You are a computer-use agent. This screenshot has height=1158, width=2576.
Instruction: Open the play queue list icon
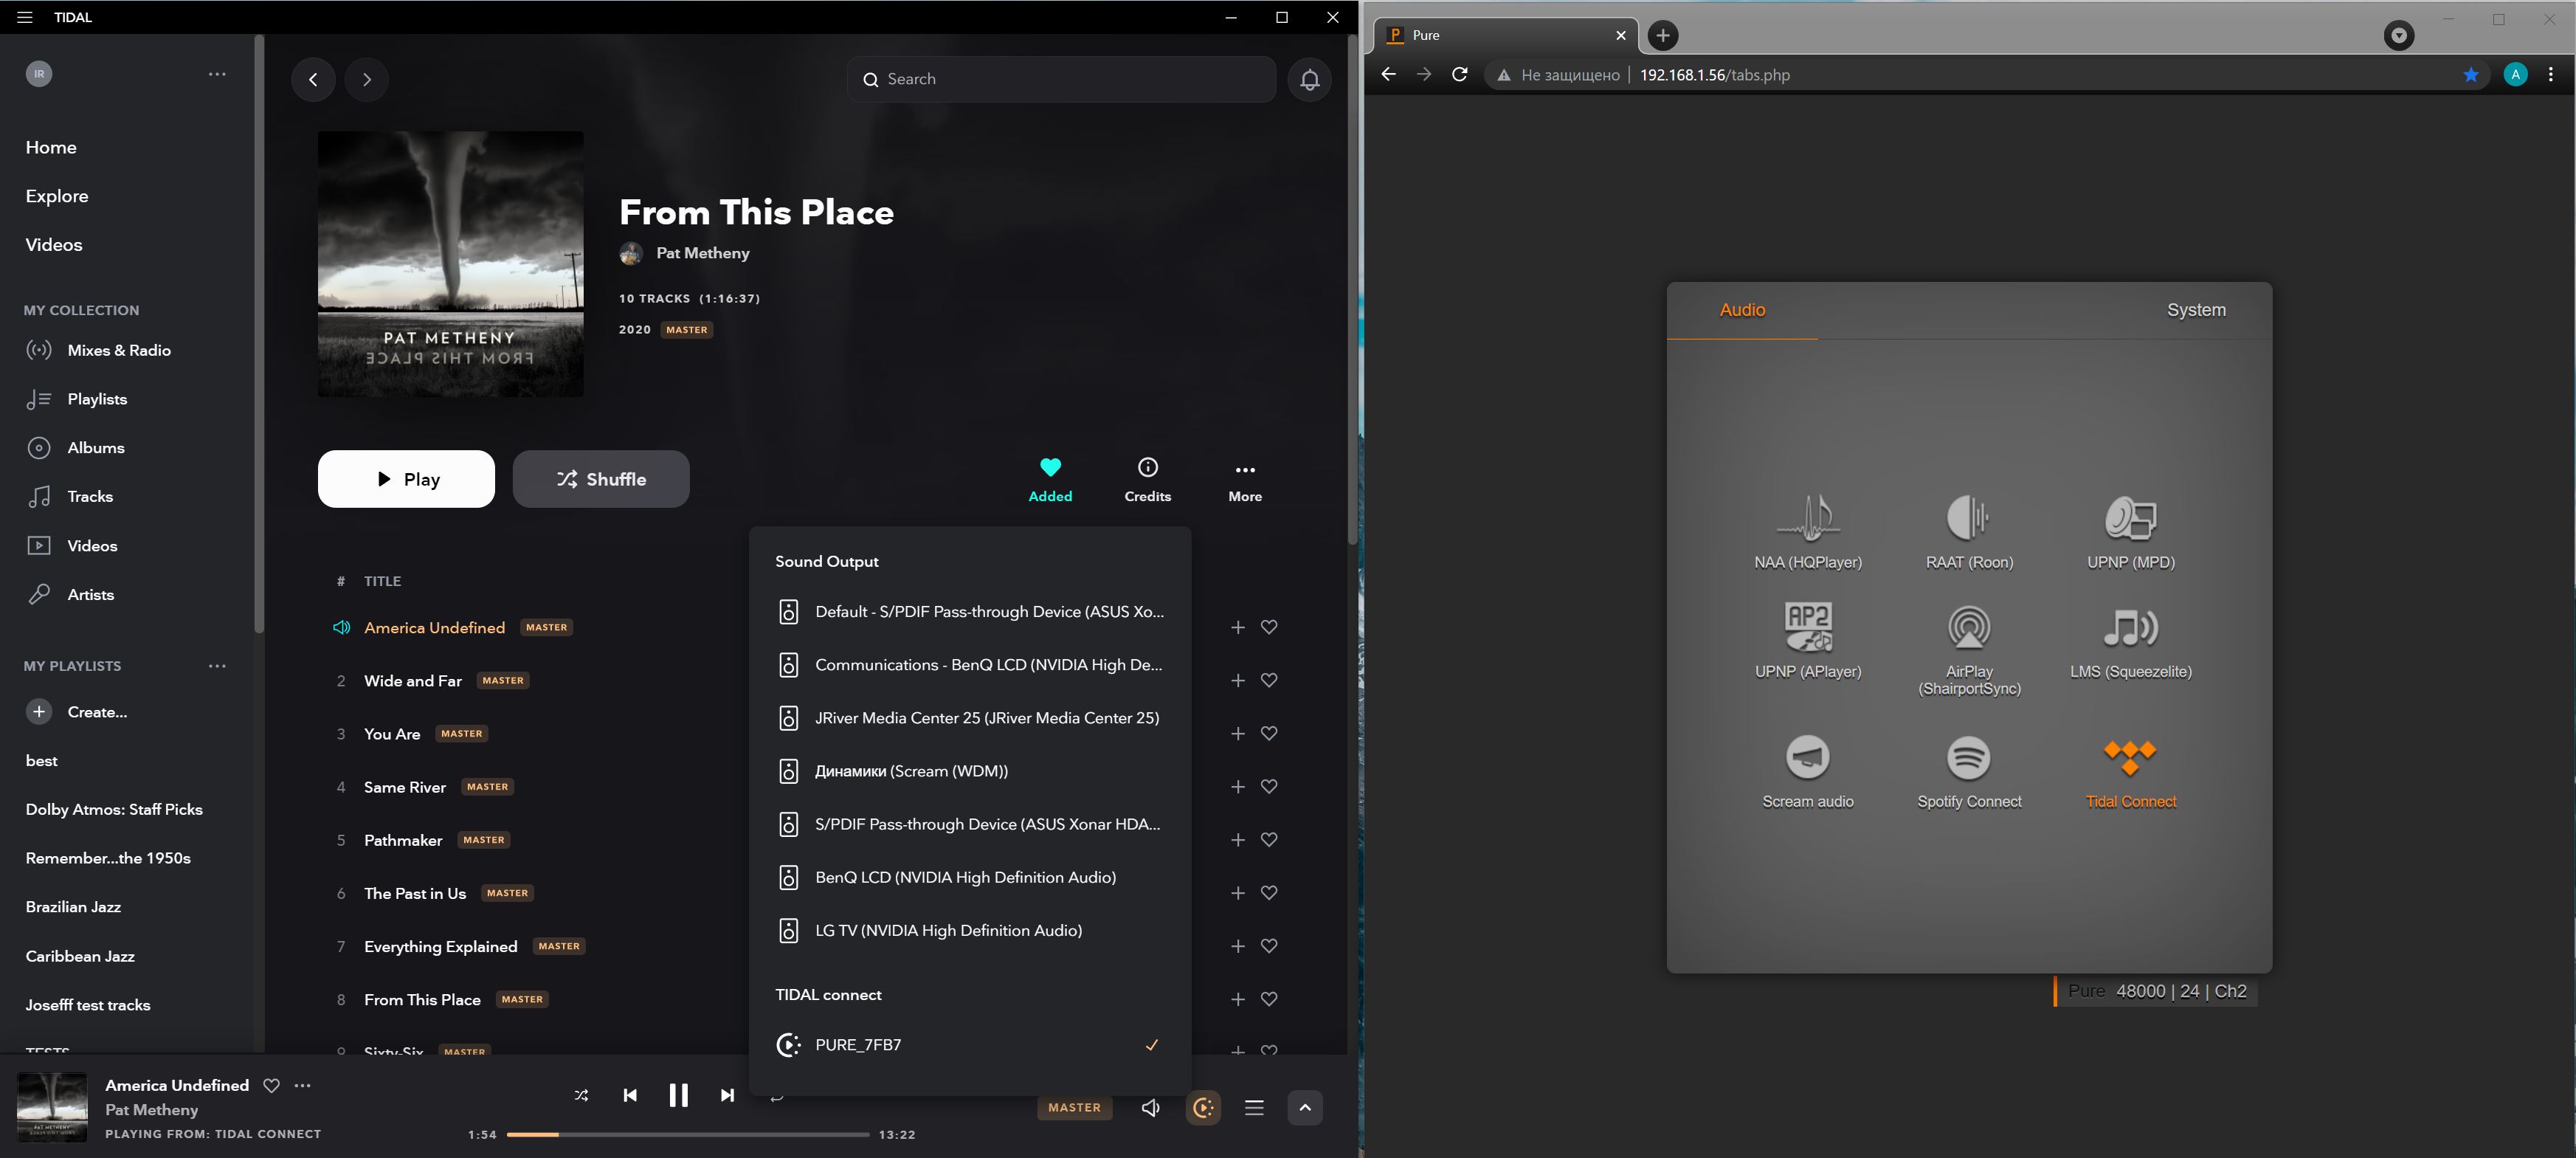point(1254,1107)
